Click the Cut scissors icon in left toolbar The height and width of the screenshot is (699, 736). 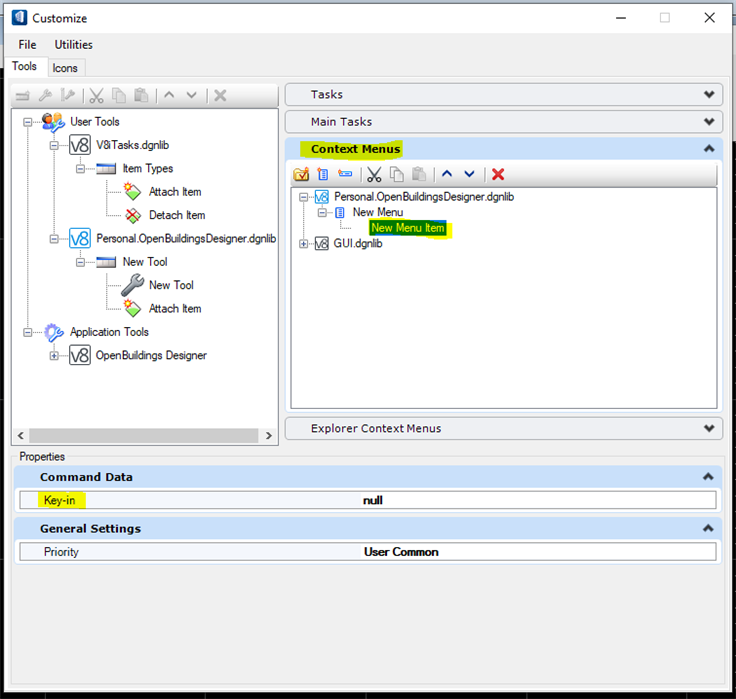click(96, 96)
